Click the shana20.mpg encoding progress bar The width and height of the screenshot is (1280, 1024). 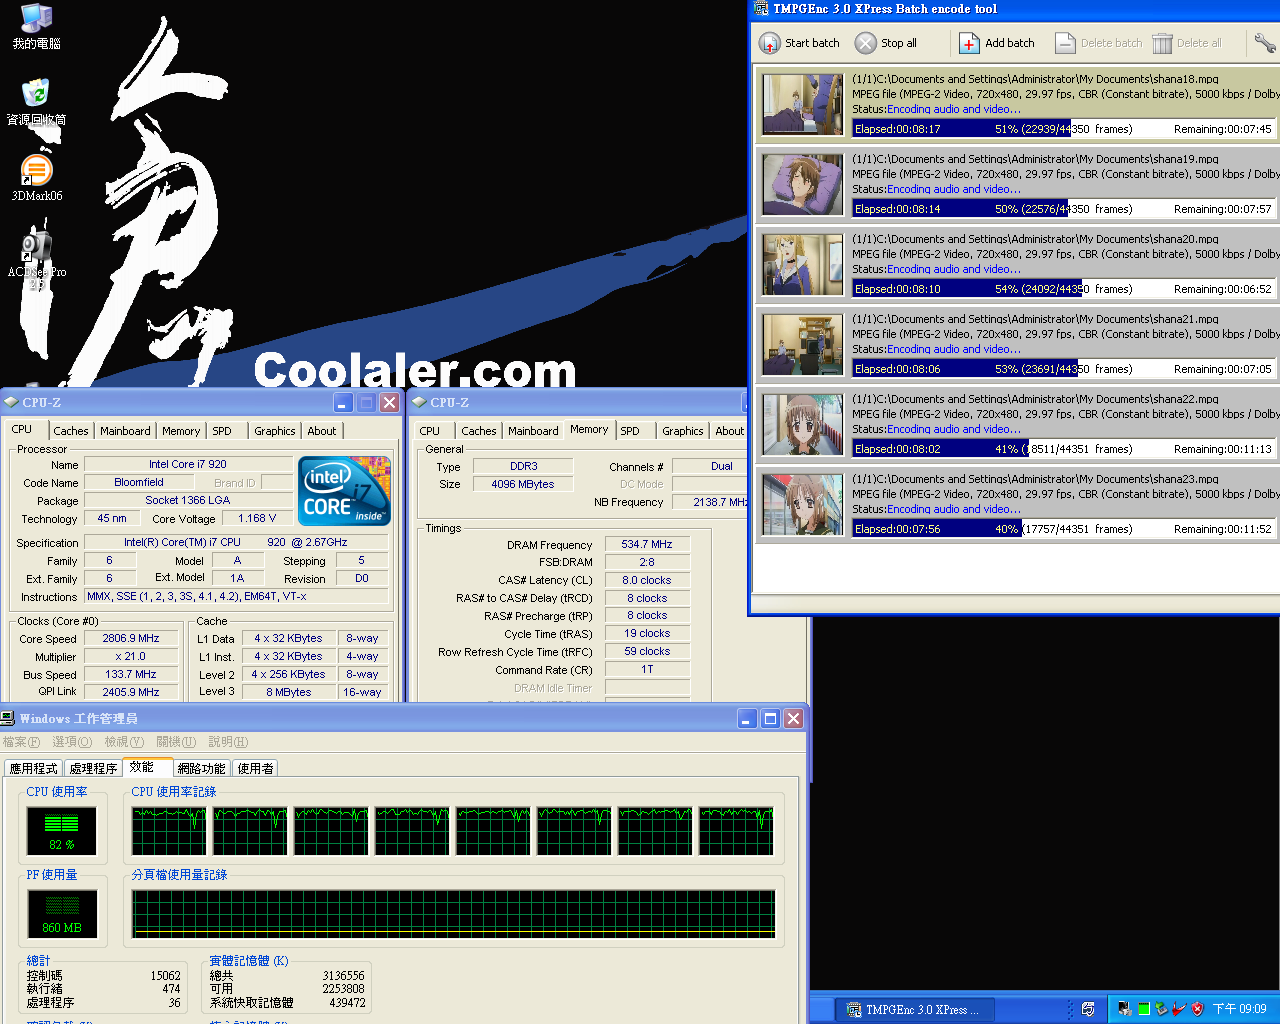[x=1064, y=289]
